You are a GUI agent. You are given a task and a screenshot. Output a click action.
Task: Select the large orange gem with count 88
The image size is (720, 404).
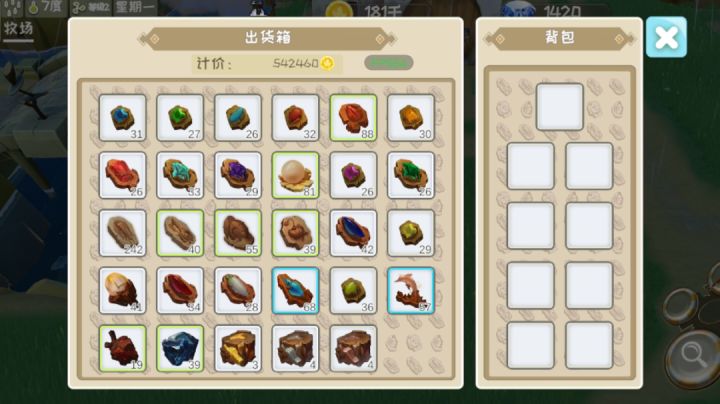pos(353,118)
